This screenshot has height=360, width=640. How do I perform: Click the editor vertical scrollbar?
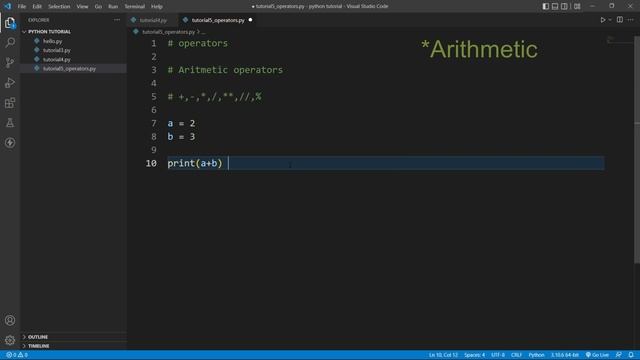[x=637, y=149]
